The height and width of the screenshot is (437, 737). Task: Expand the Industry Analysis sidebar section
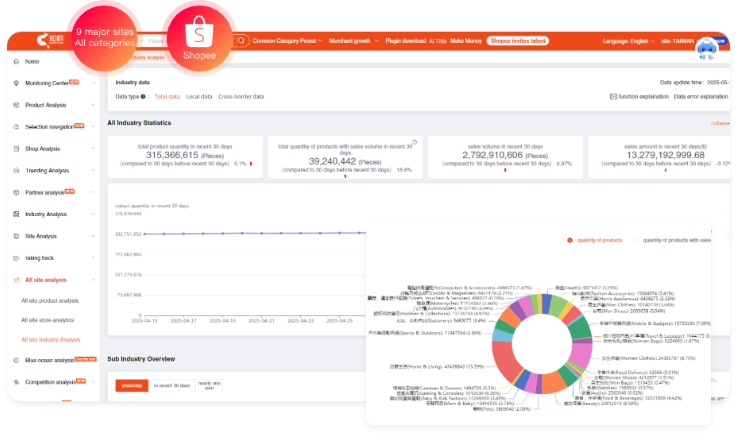(52, 214)
